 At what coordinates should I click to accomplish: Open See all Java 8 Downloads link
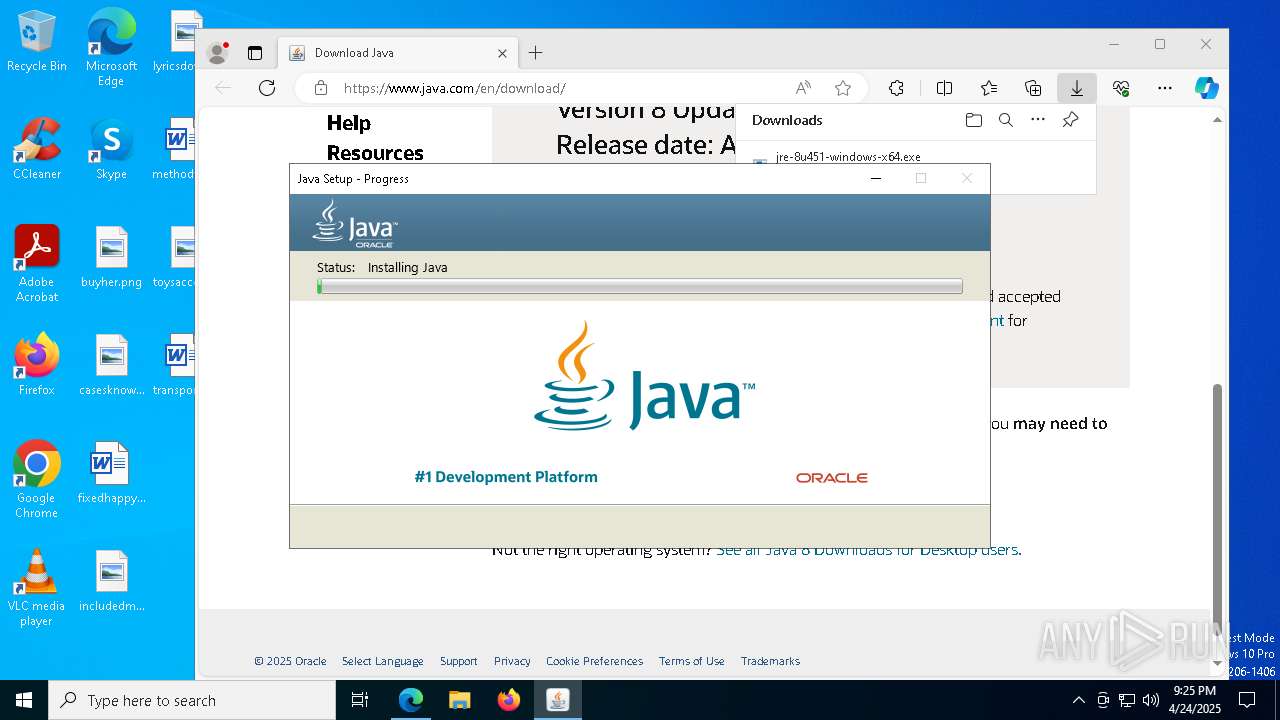(x=868, y=550)
